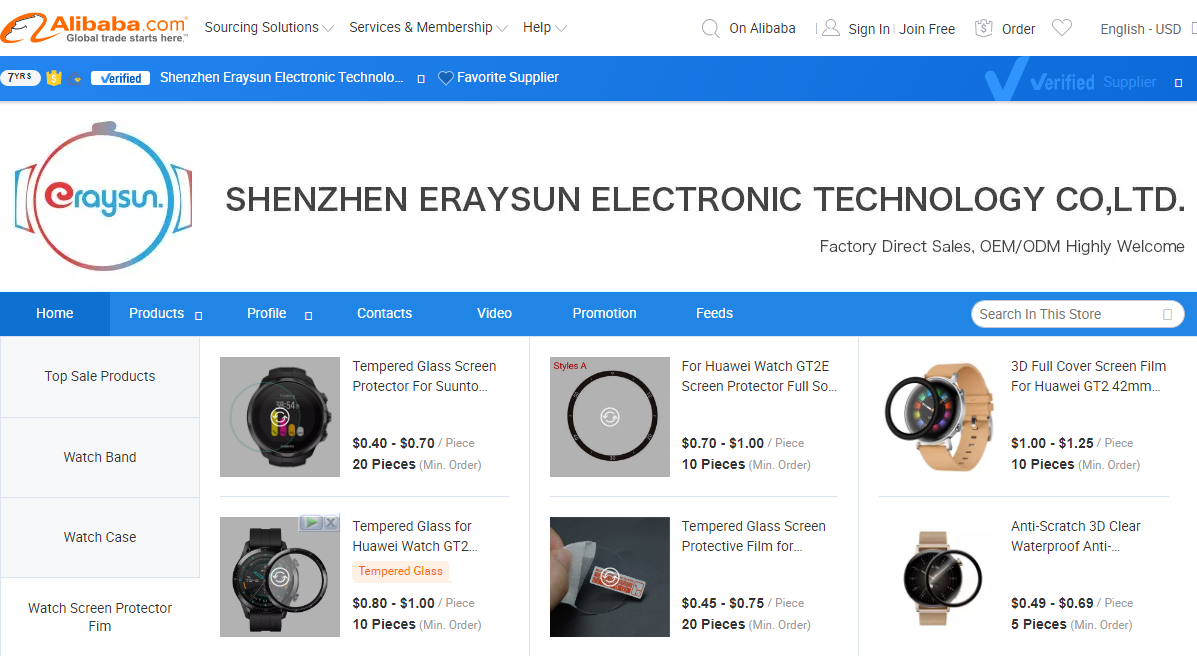Open For Huawei Watch GT2E Screen Protector title

click(759, 376)
